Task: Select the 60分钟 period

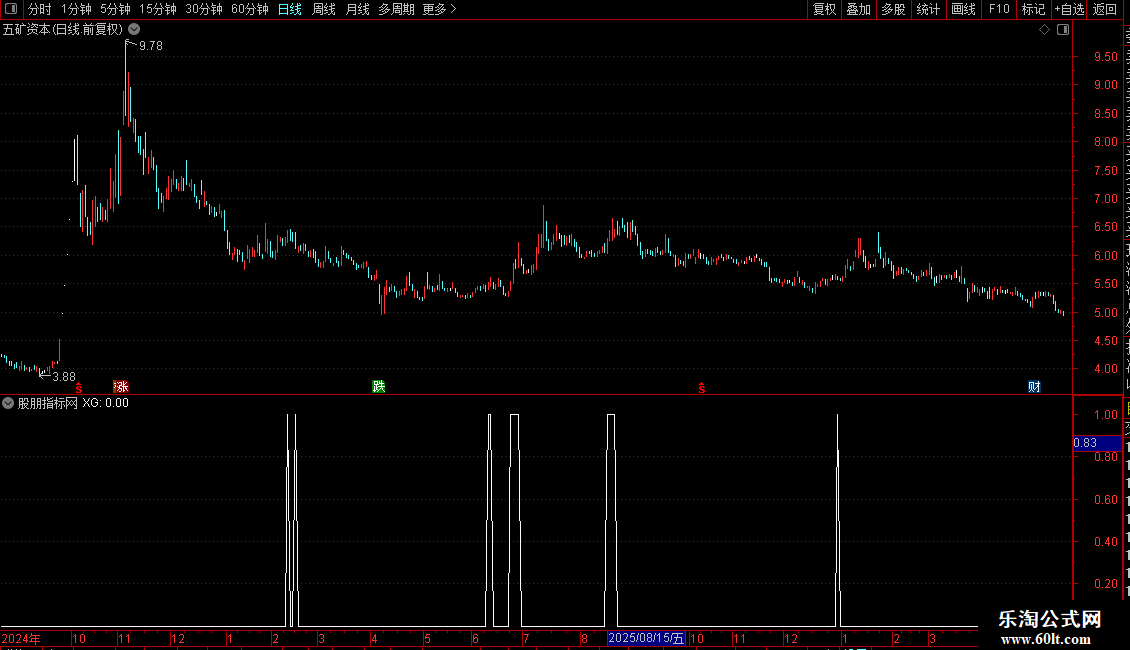Action: (x=250, y=9)
